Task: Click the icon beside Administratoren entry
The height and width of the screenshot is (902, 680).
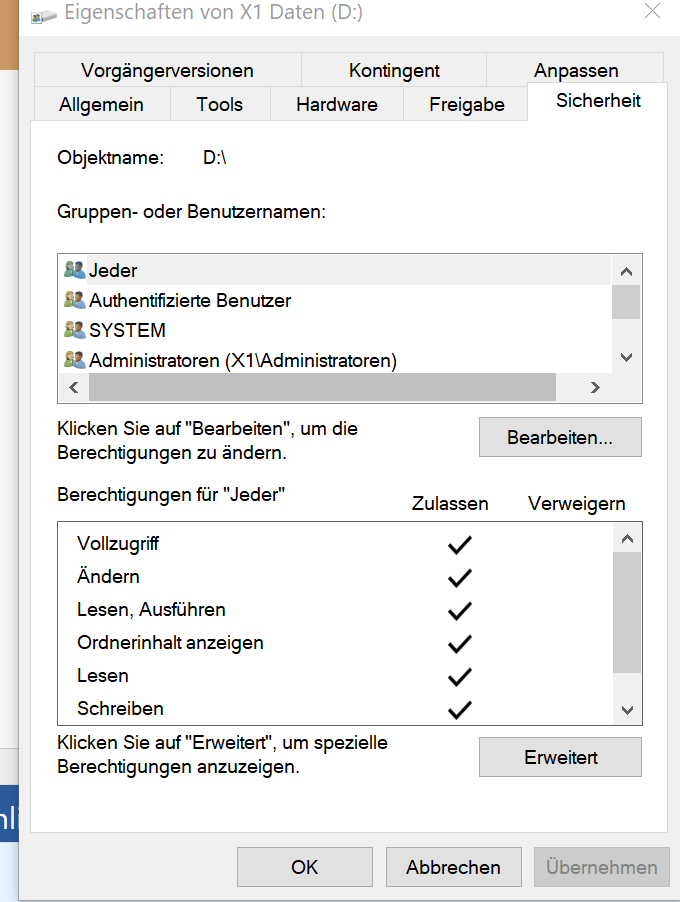Action: pyautogui.click(x=75, y=360)
